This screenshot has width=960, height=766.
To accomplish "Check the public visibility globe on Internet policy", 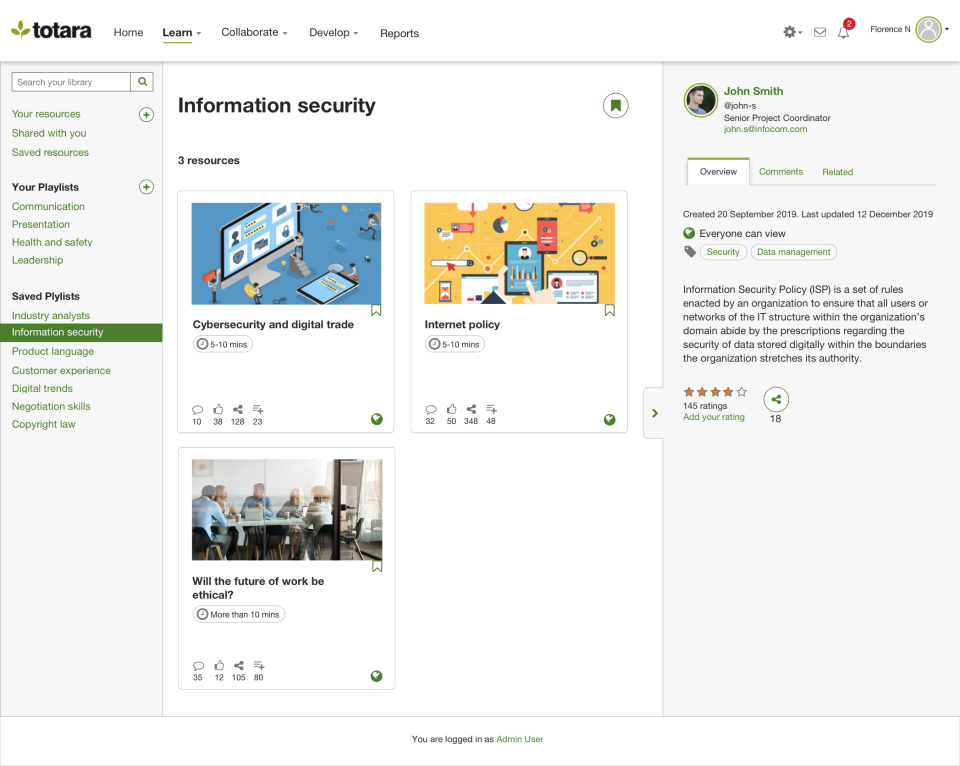I will 609,420.
